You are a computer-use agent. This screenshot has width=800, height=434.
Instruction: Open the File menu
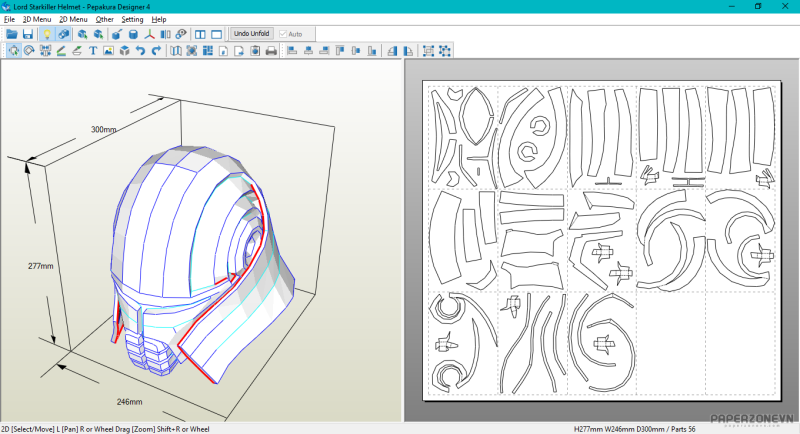(x=9, y=19)
